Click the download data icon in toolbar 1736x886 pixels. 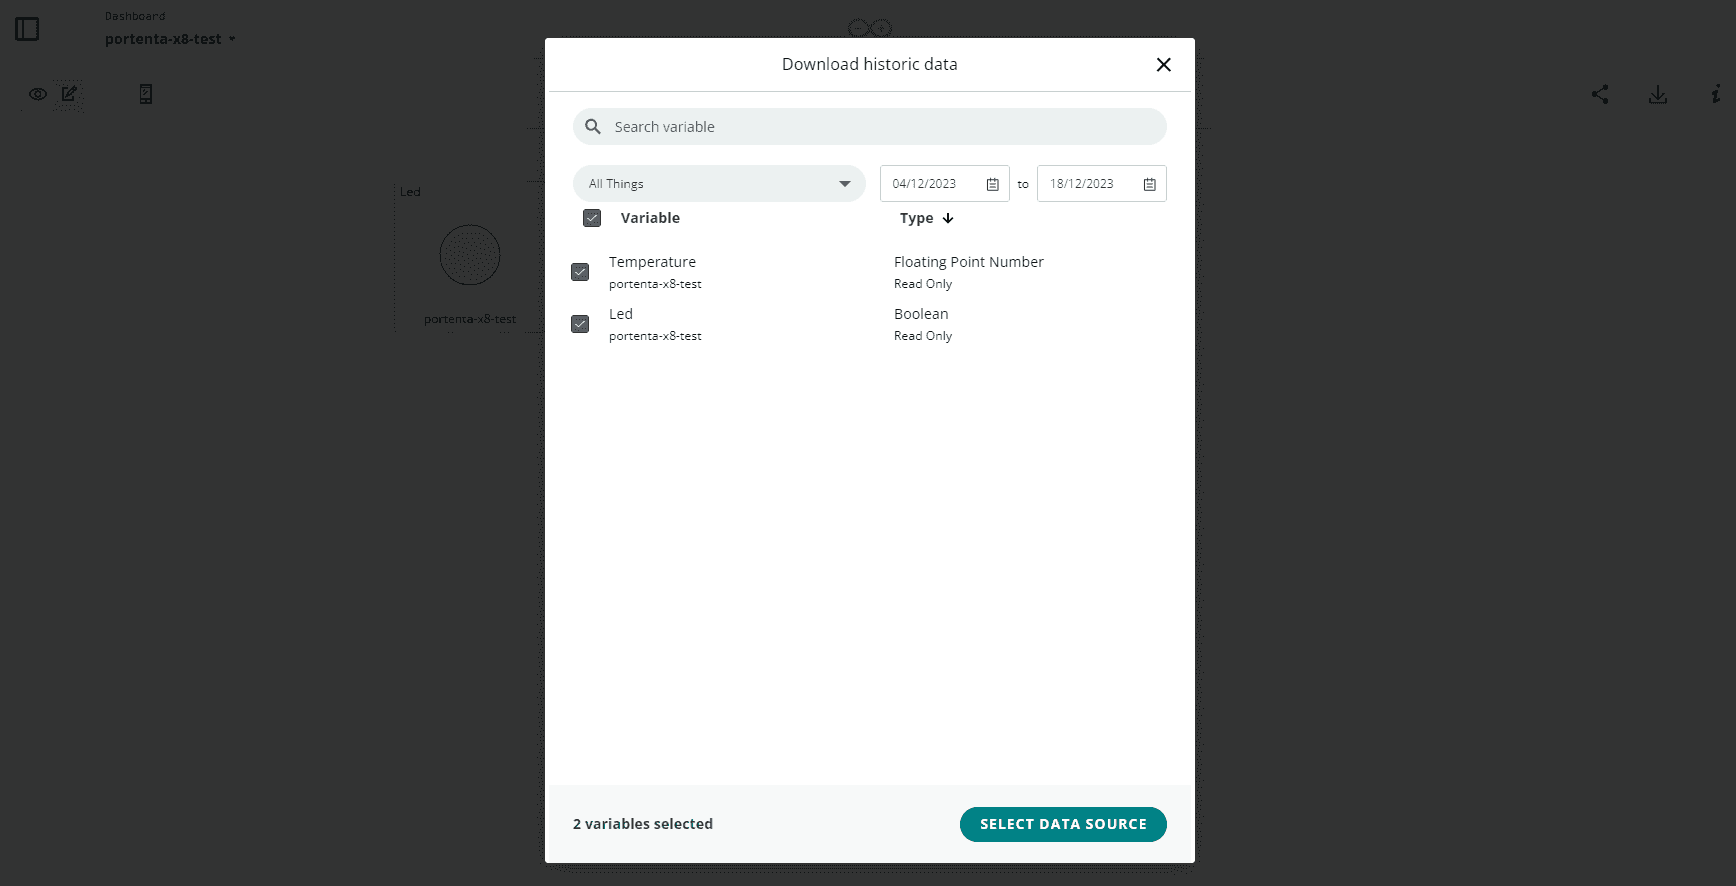[1658, 94]
